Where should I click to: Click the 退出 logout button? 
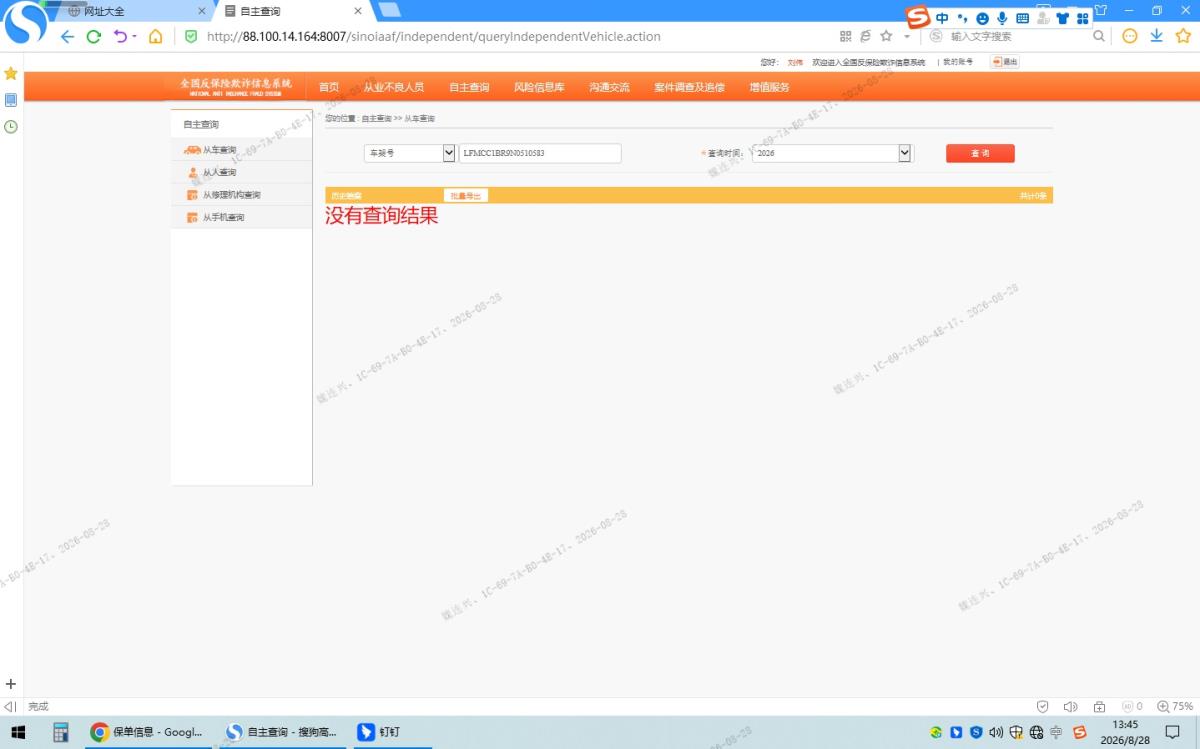1005,62
